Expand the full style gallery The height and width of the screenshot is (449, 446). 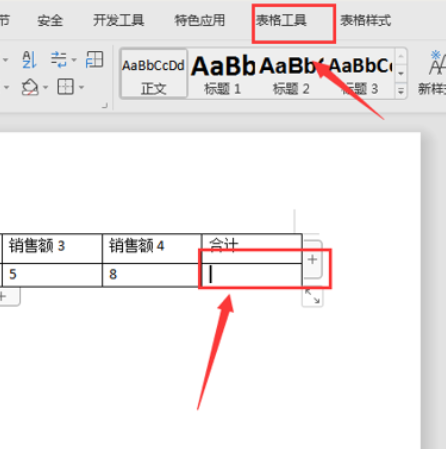point(401,90)
